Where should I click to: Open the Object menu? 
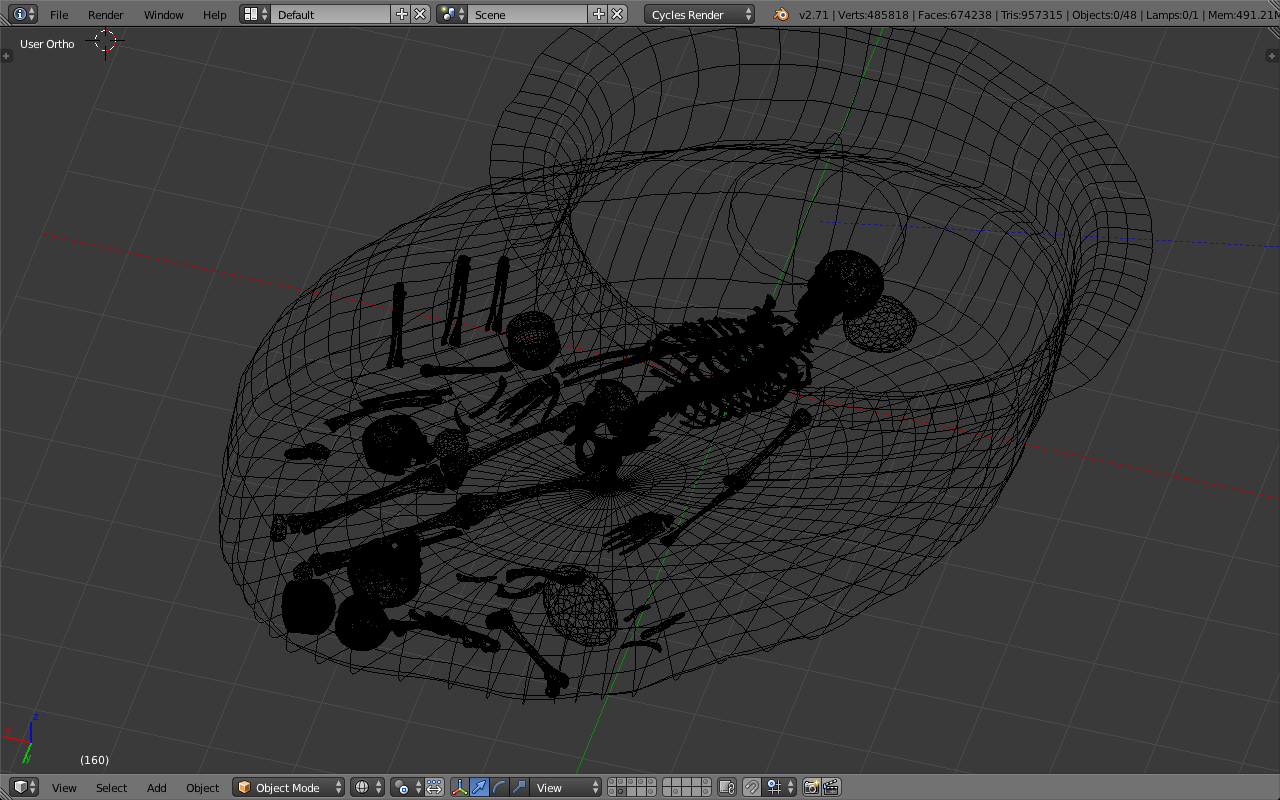pyautogui.click(x=202, y=788)
